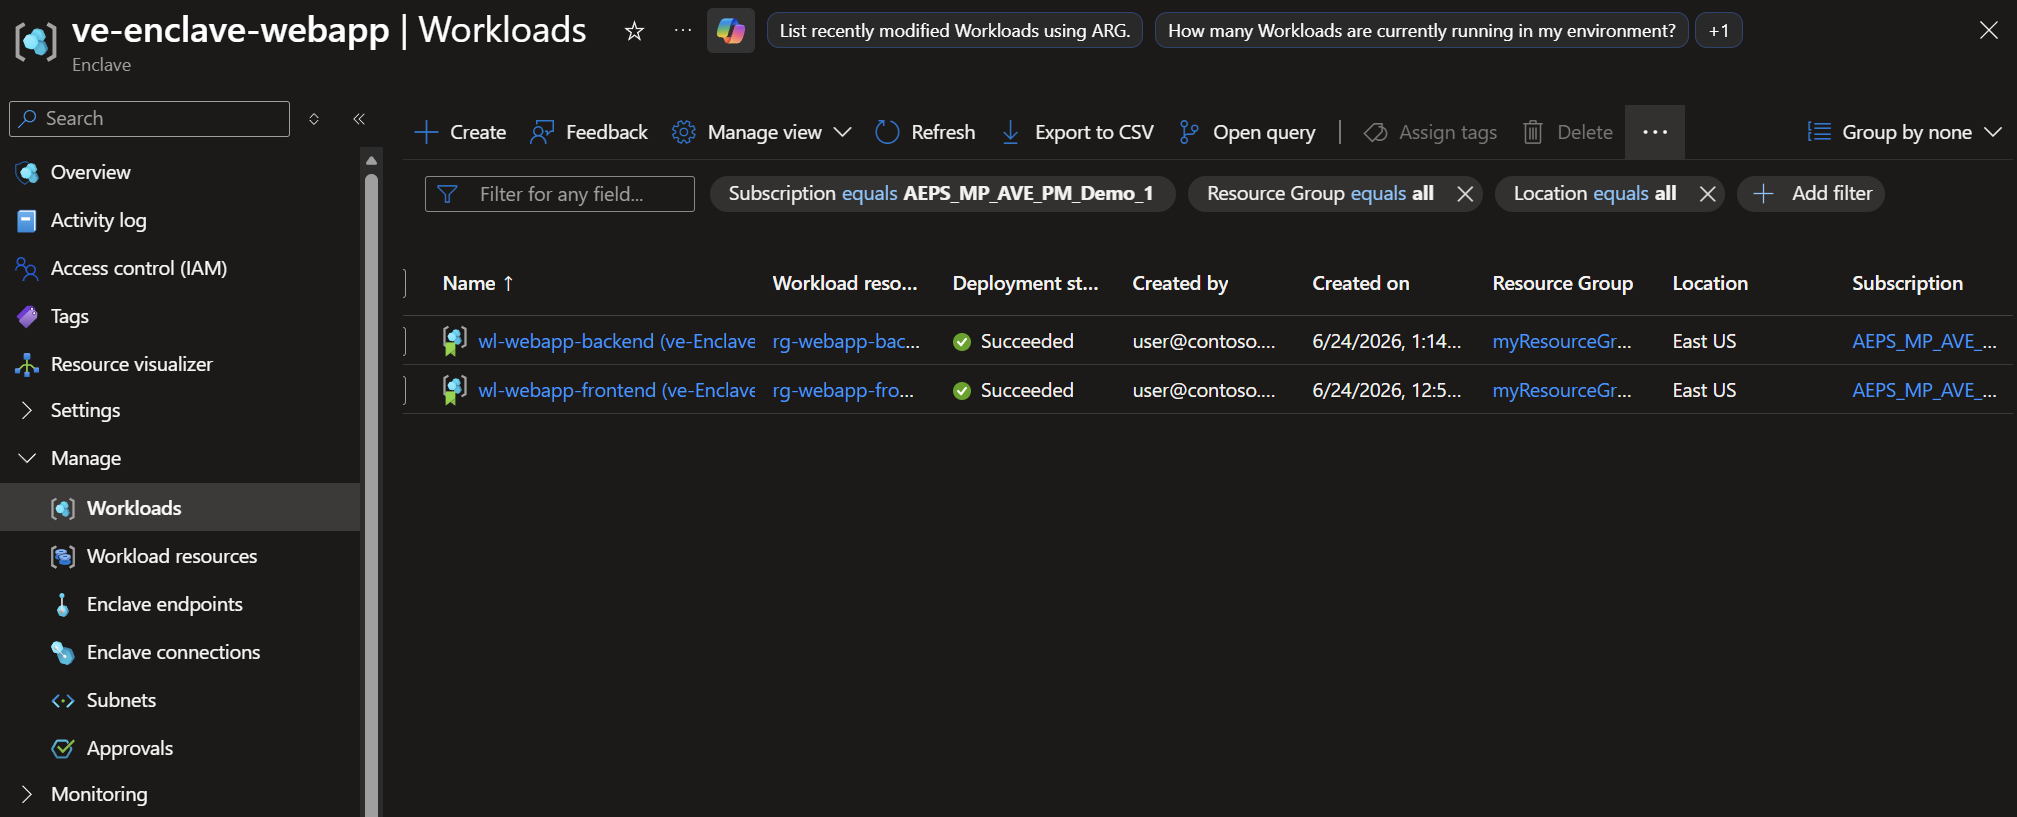Click the enclave resource icon by title
This screenshot has height=817, width=2017.
pos(36,42)
